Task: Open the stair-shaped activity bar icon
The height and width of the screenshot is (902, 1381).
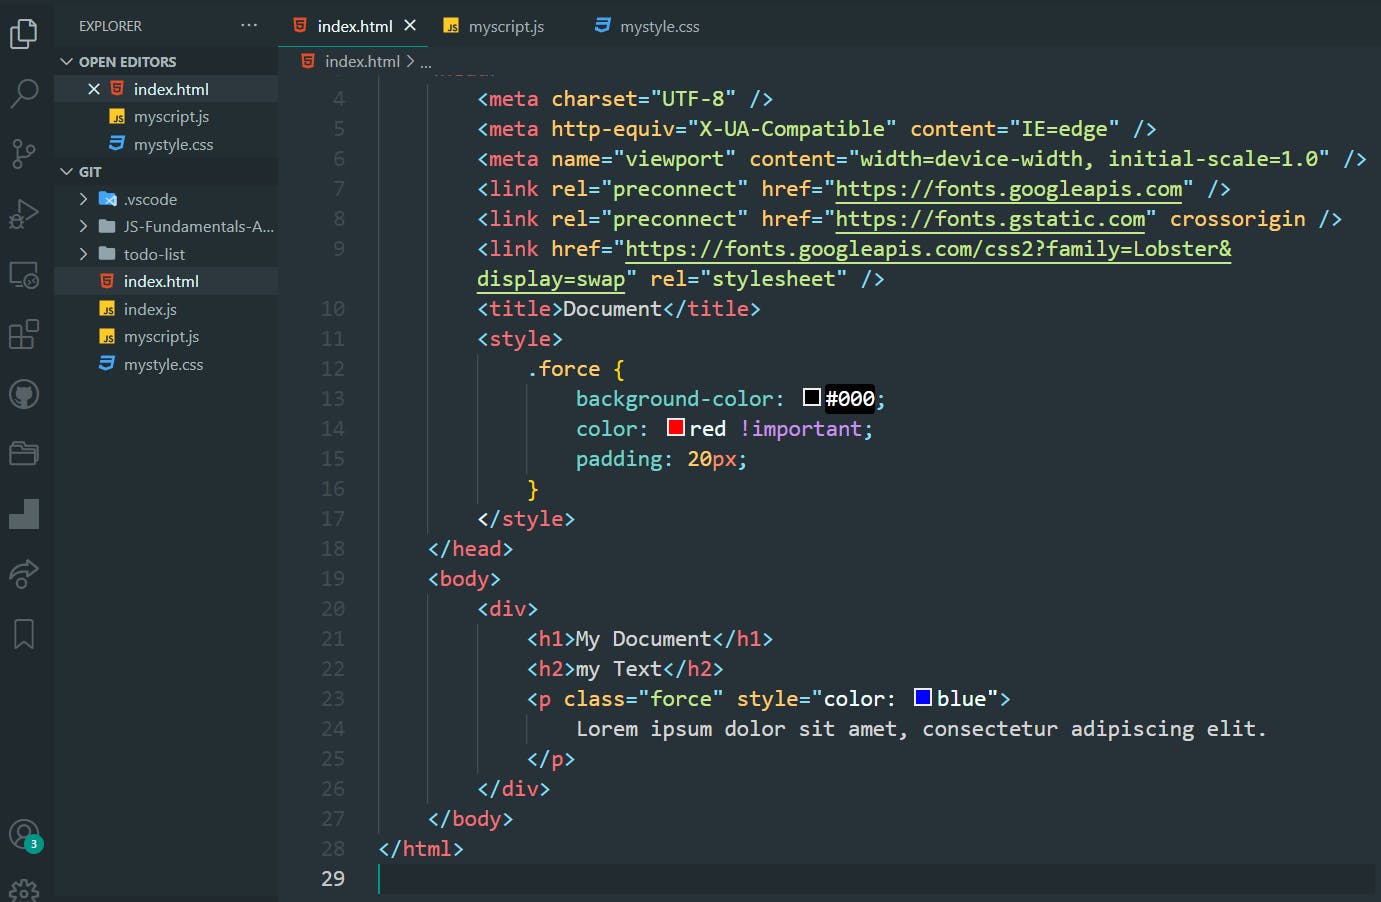Action: pos(24,514)
